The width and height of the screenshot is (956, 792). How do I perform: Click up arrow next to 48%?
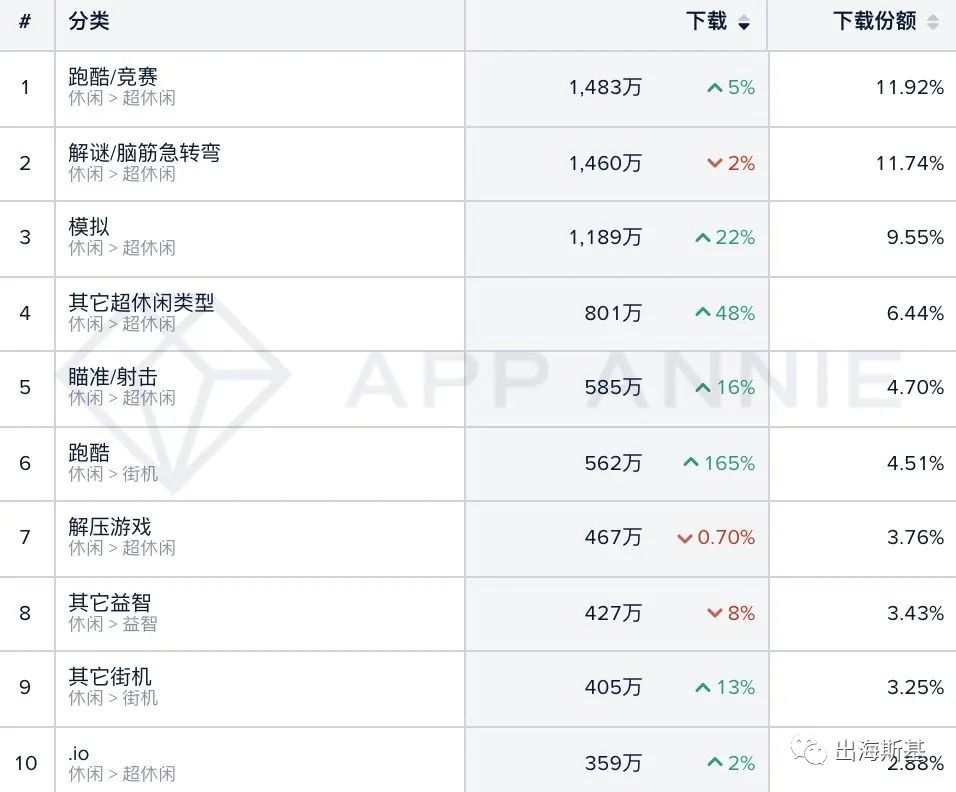coord(703,313)
